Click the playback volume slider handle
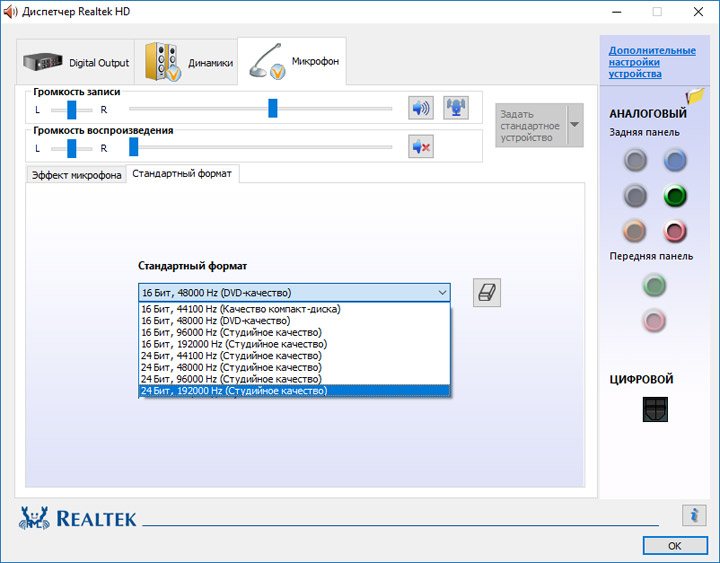The image size is (720, 563). coord(134,147)
